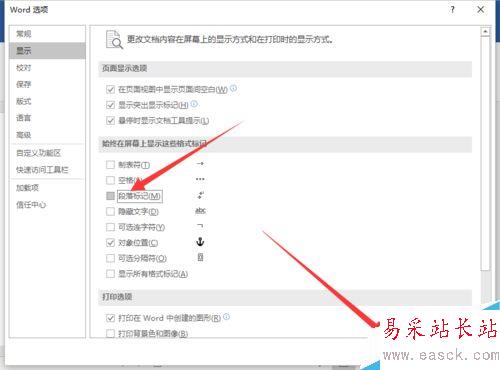Enable 可选连字符 checkbox

pyautogui.click(x=110, y=227)
